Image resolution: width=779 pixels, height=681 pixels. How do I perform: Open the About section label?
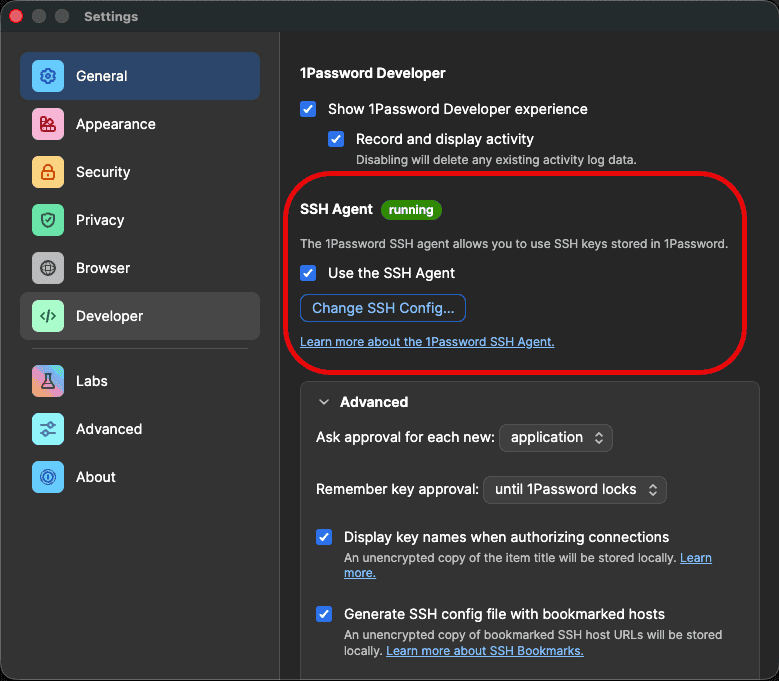tap(95, 477)
